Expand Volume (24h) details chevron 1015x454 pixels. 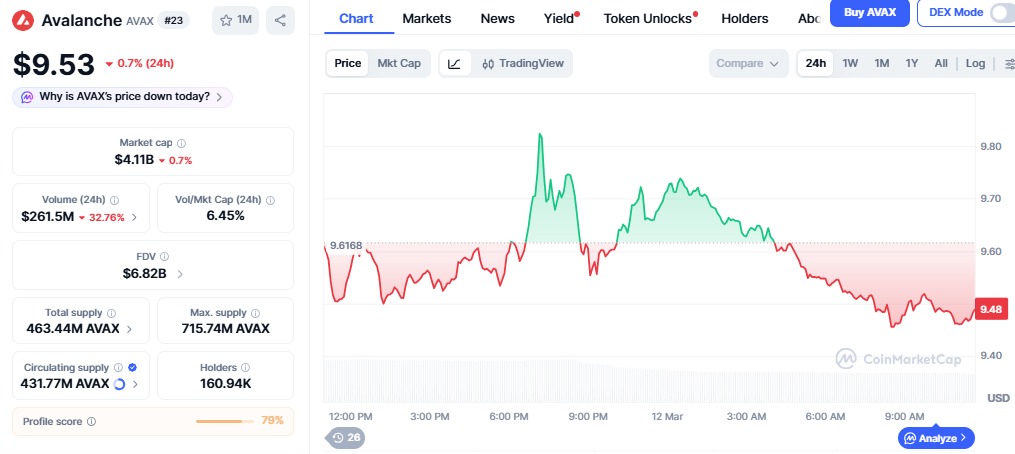pos(134,217)
